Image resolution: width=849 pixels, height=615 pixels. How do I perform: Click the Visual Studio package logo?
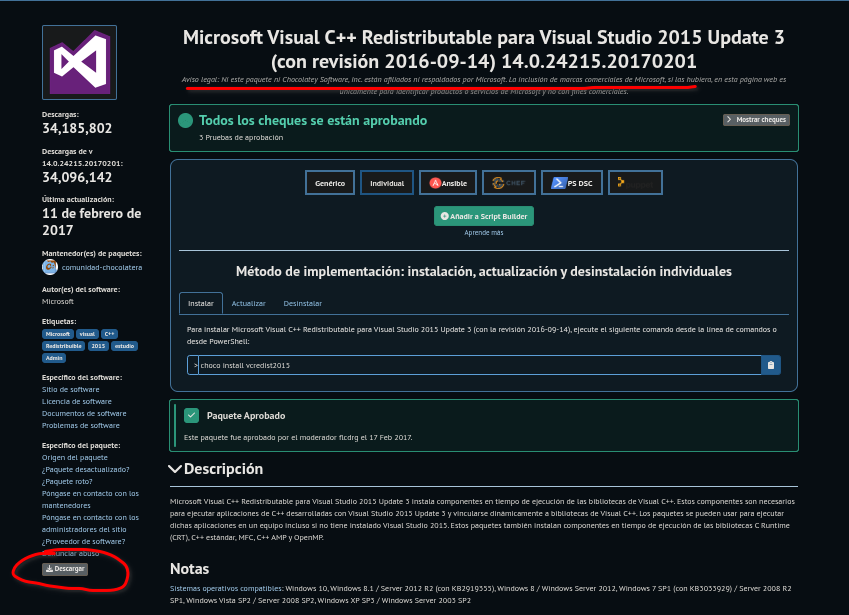78,61
